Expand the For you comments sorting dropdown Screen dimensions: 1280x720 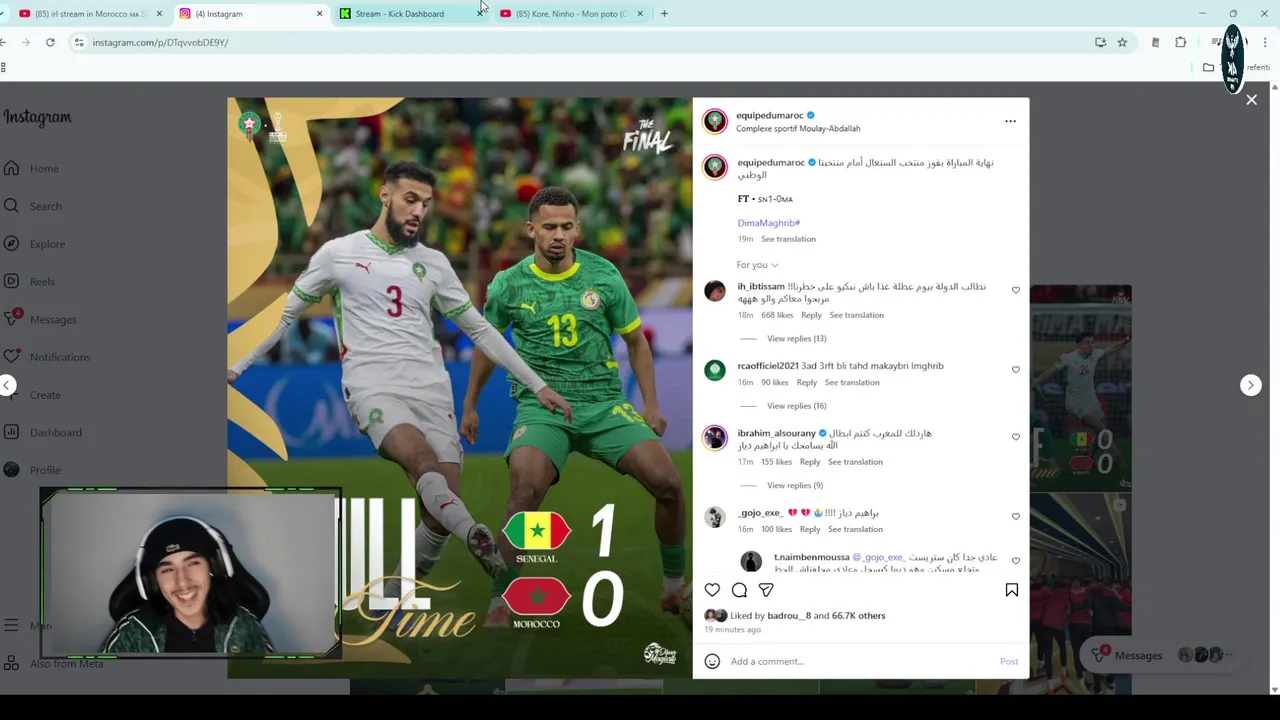tap(757, 265)
